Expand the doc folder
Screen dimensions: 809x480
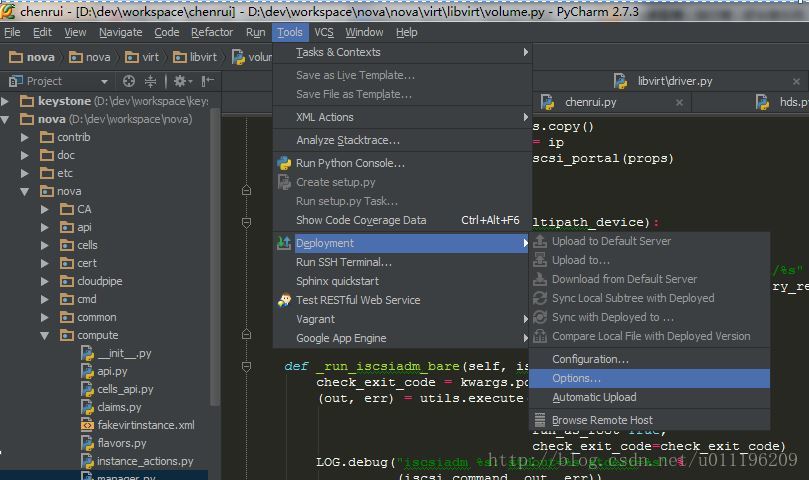pos(25,155)
